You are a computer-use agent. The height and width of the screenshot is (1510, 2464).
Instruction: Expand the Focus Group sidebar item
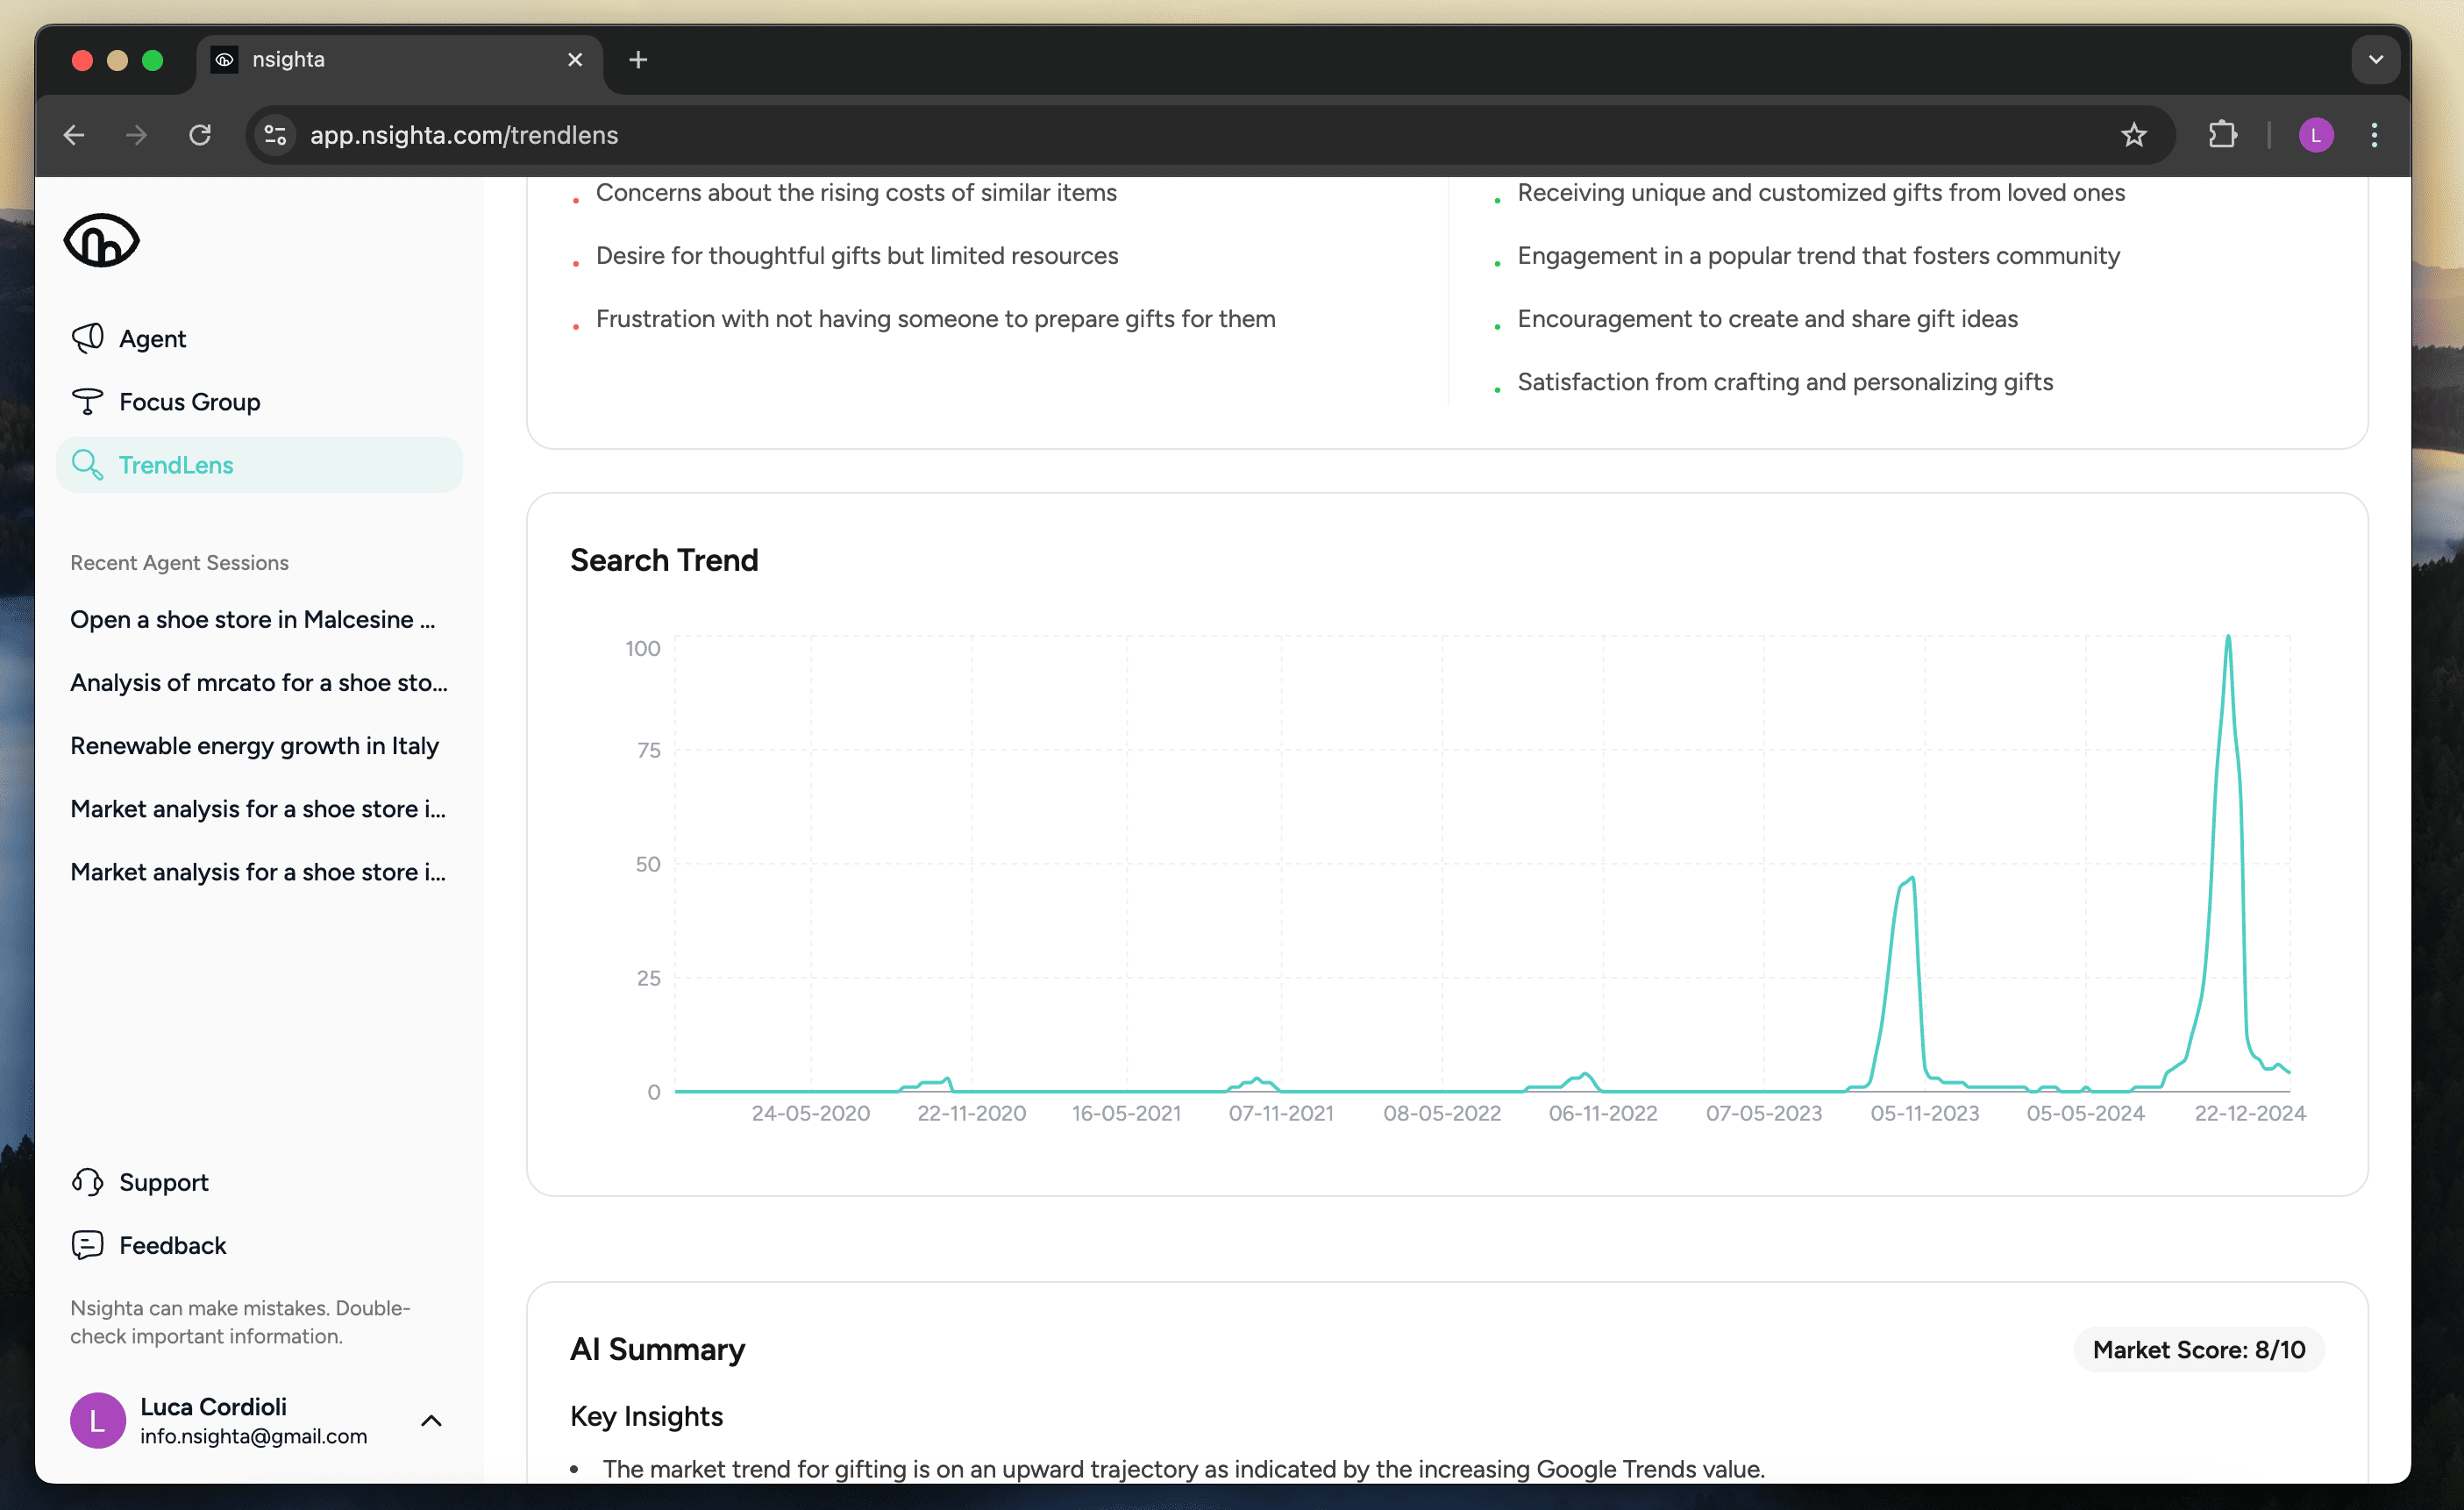pos(190,402)
